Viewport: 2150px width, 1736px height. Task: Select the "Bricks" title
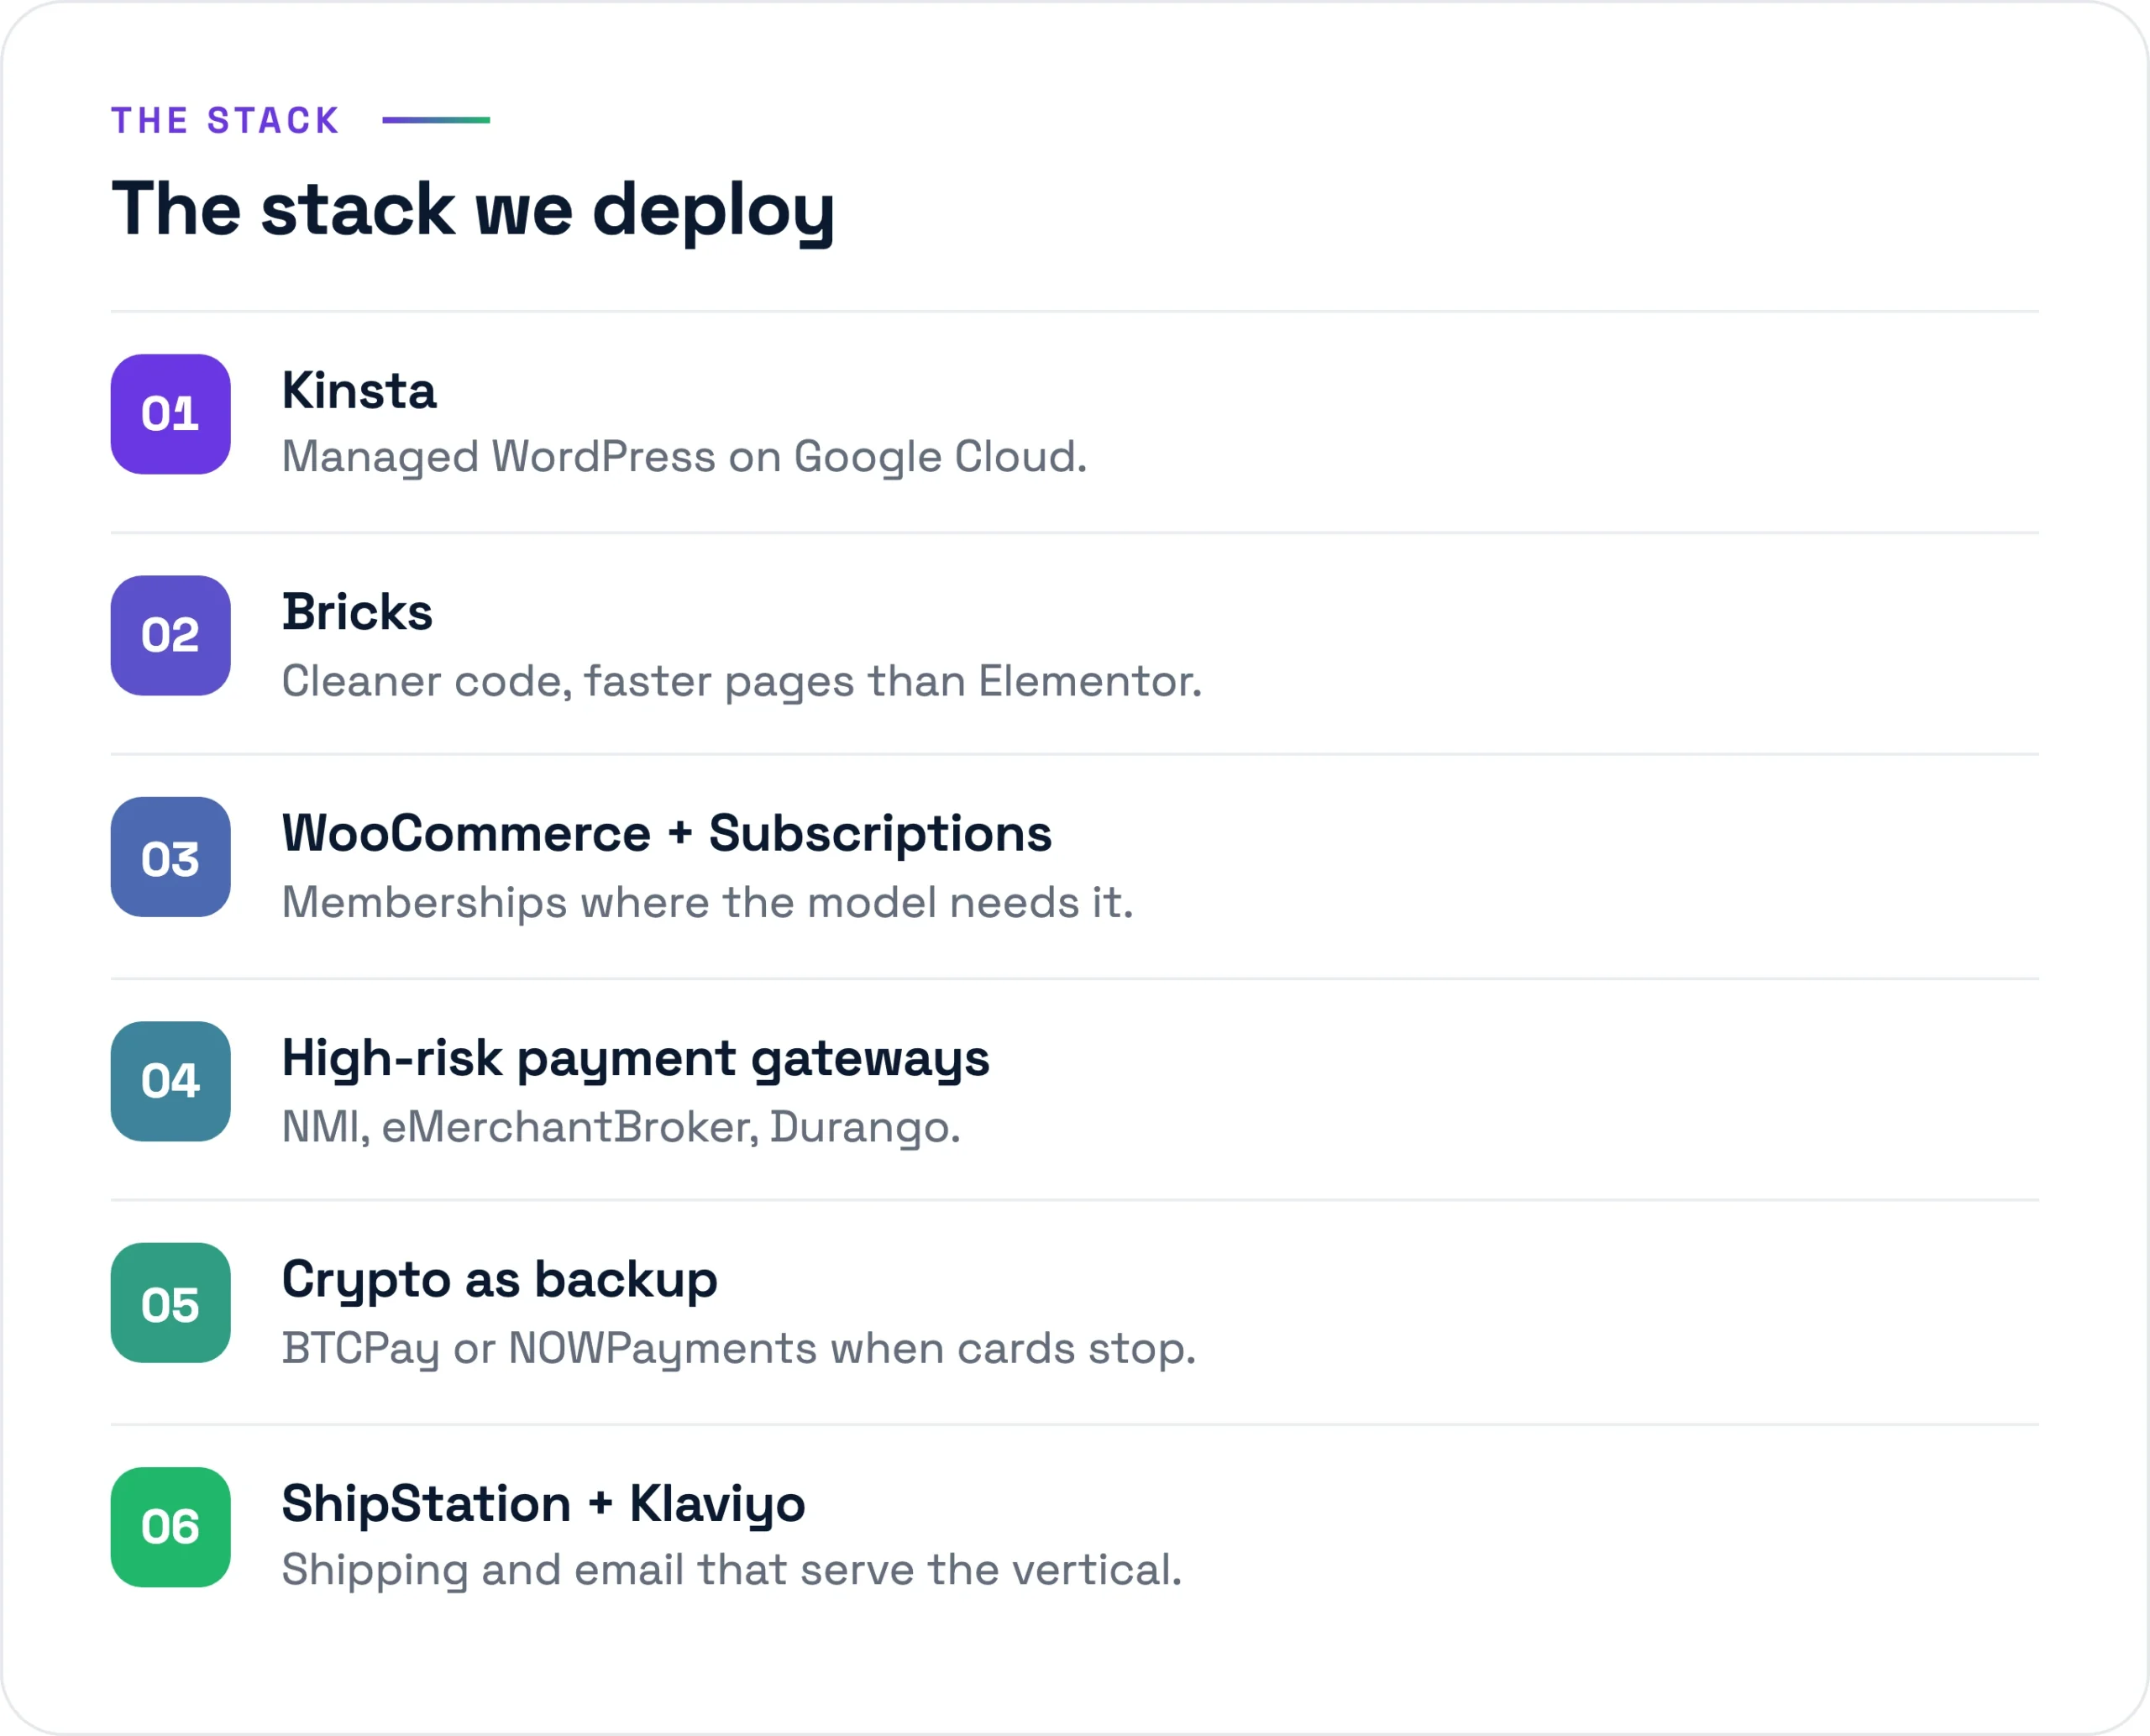(357, 612)
